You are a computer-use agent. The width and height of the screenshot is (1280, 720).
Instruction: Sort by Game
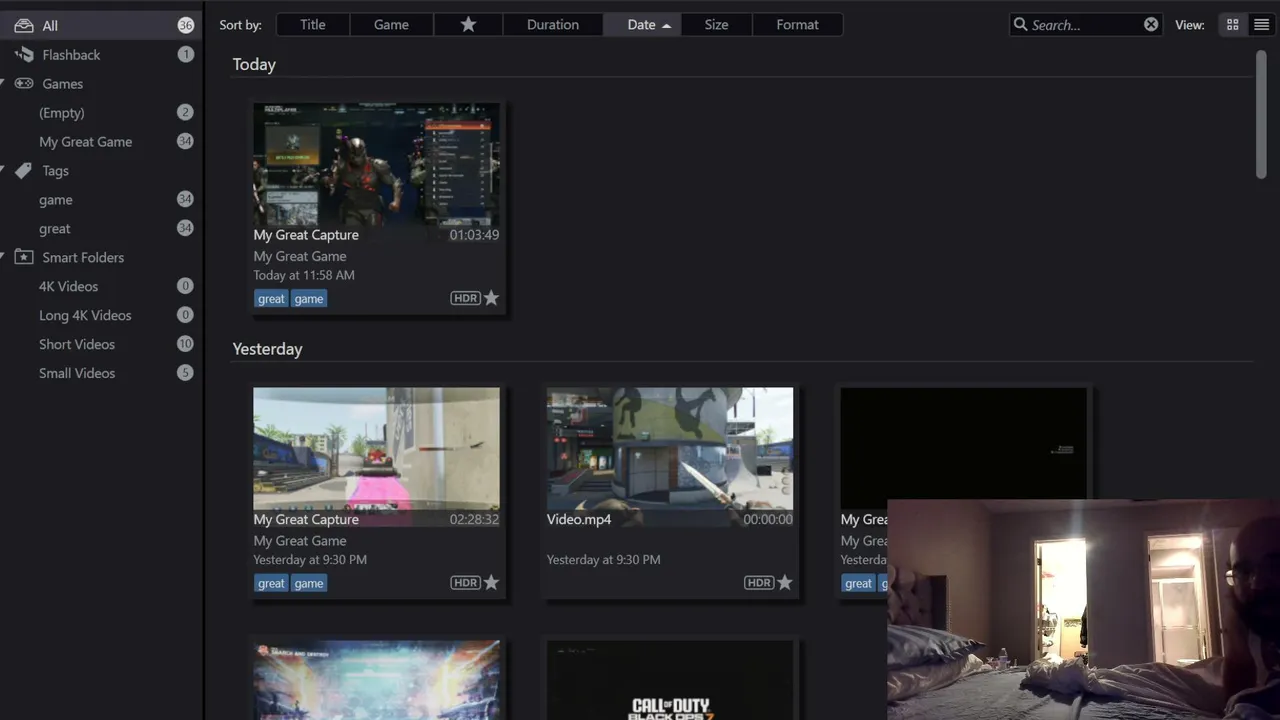[x=391, y=24]
